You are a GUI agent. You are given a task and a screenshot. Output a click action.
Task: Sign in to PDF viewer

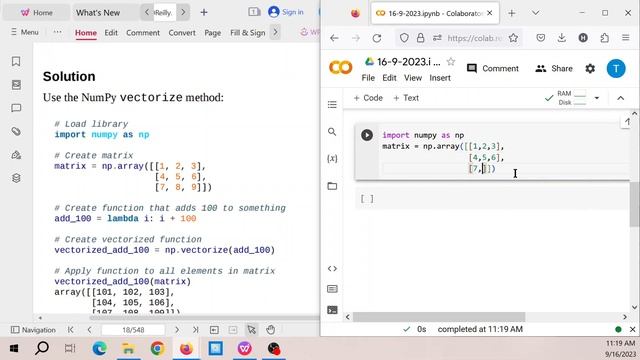coord(286,12)
